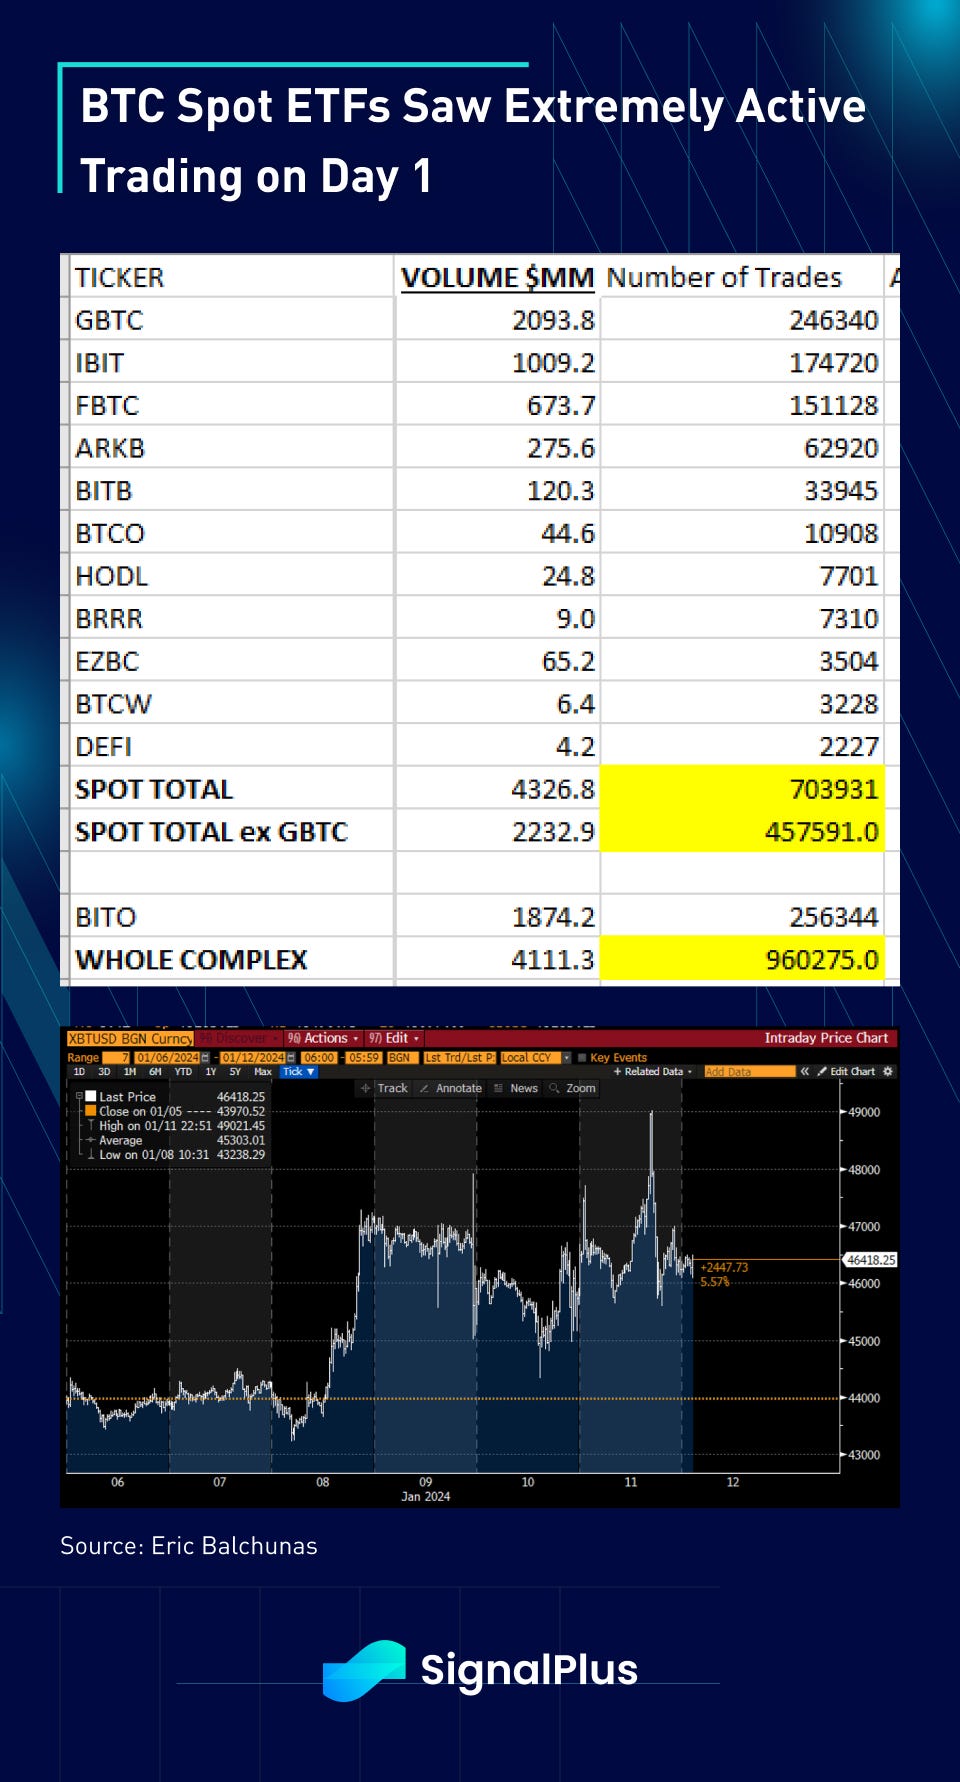Click the Add Data input field
960x1782 pixels.
pyautogui.click(x=748, y=1071)
